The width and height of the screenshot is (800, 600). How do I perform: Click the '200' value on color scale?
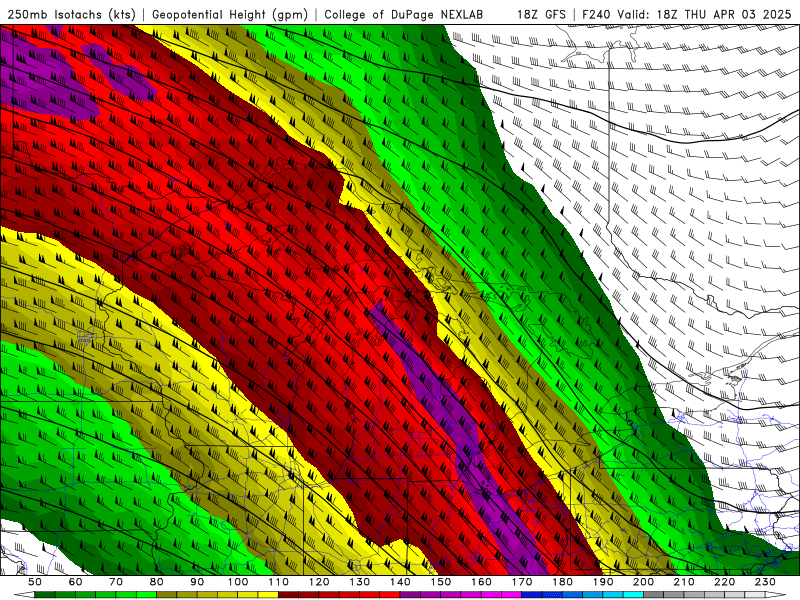click(x=643, y=582)
